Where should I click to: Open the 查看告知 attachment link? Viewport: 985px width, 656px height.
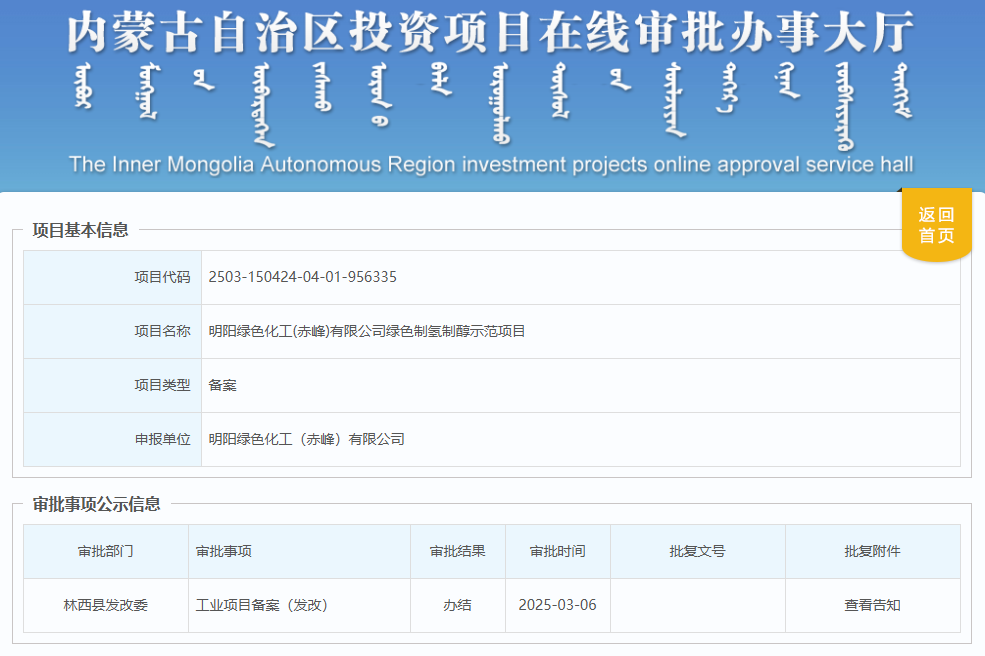point(872,605)
